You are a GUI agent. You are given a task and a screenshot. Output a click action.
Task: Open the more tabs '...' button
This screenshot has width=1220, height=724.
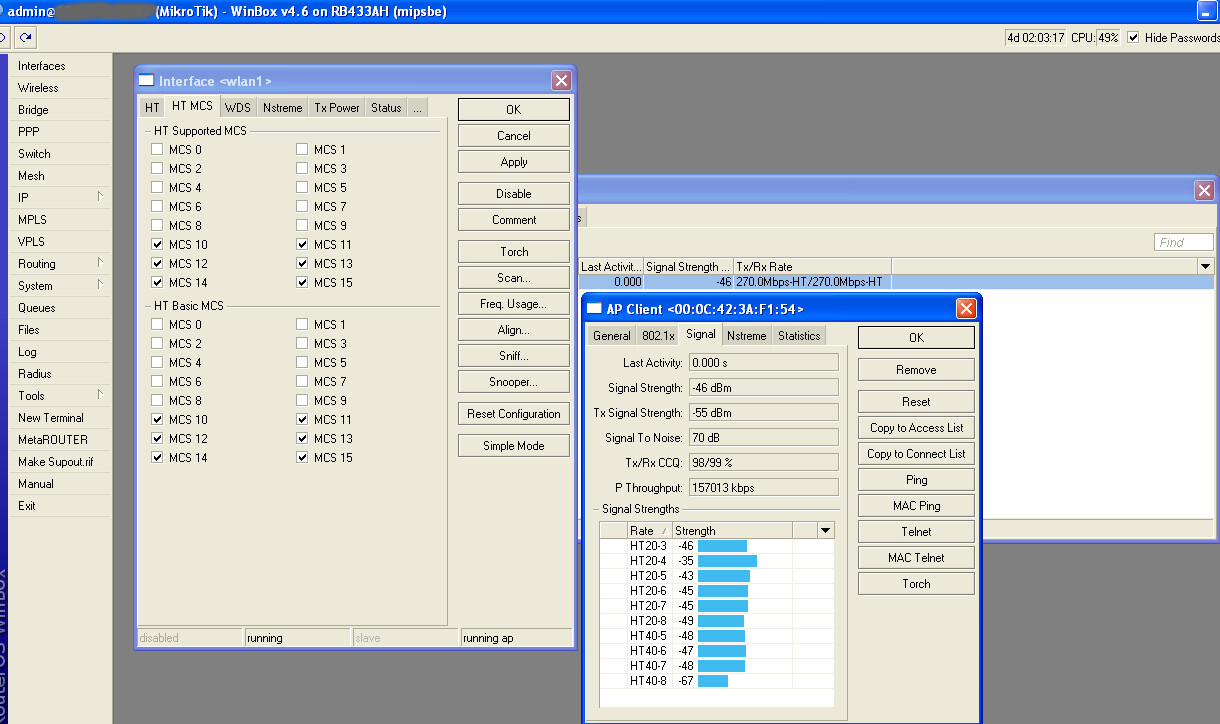[418, 108]
